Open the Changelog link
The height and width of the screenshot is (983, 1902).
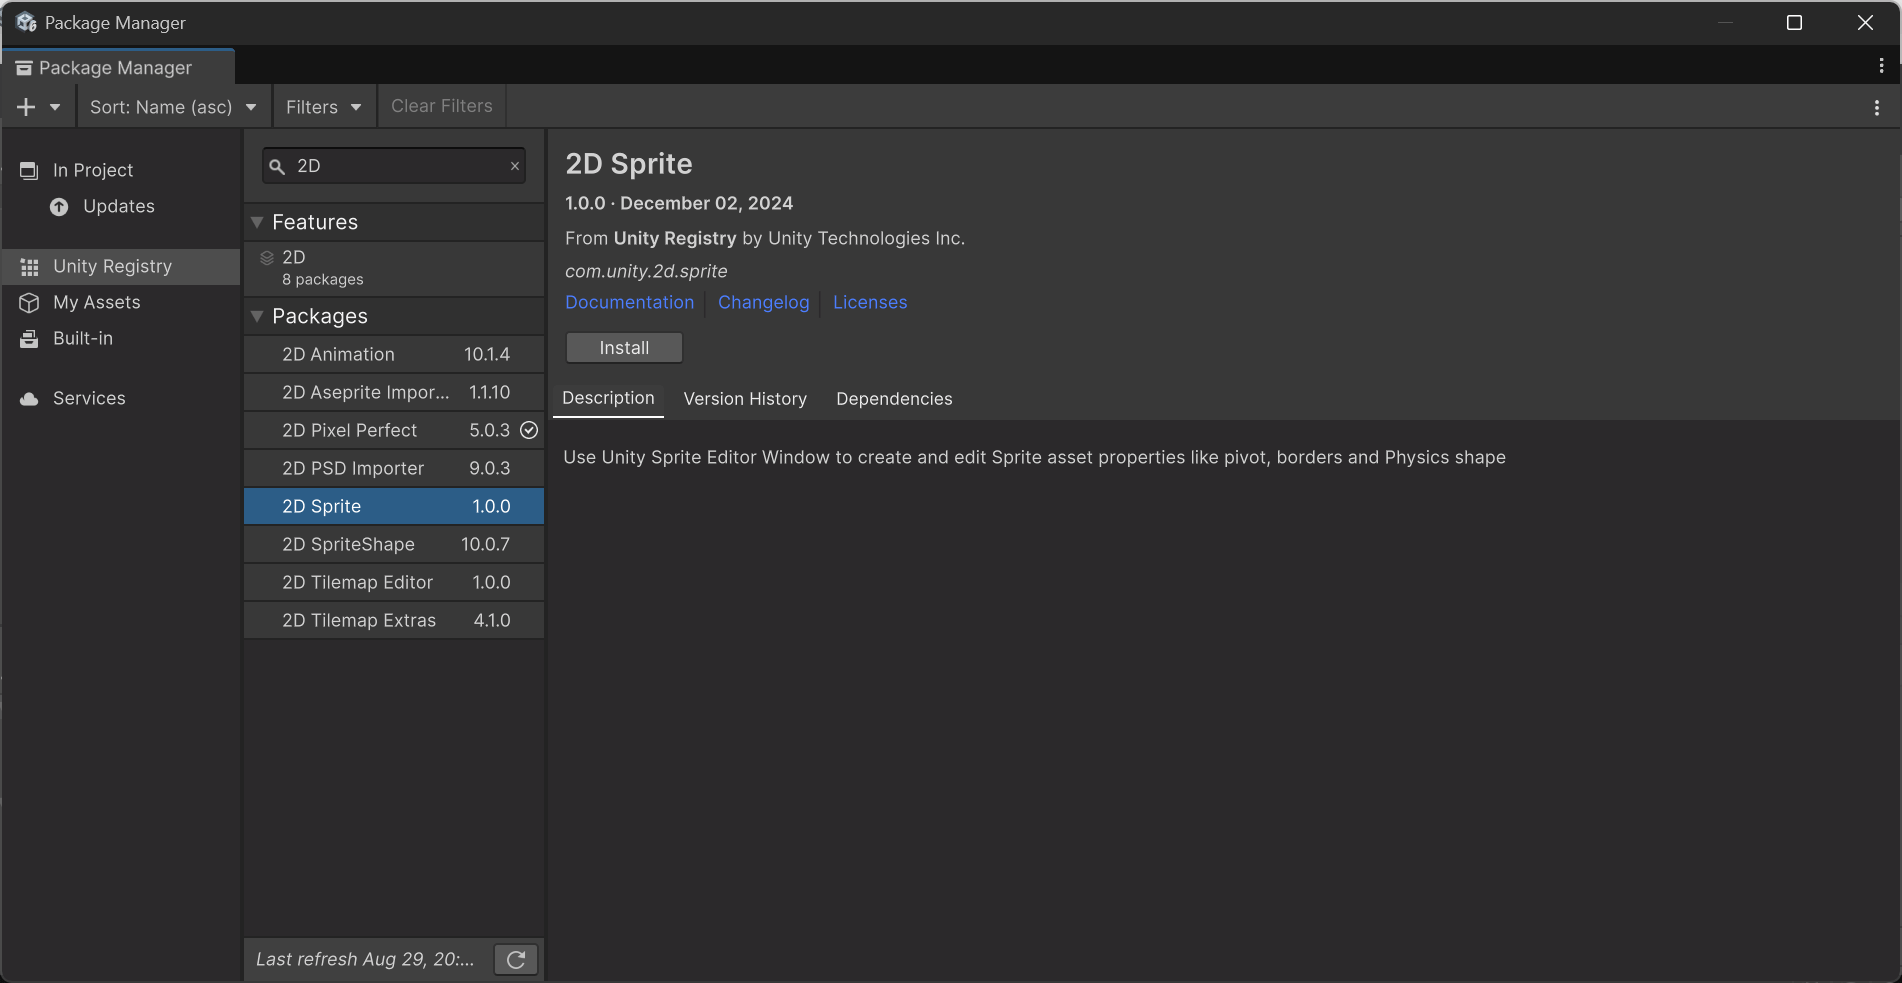coord(764,302)
